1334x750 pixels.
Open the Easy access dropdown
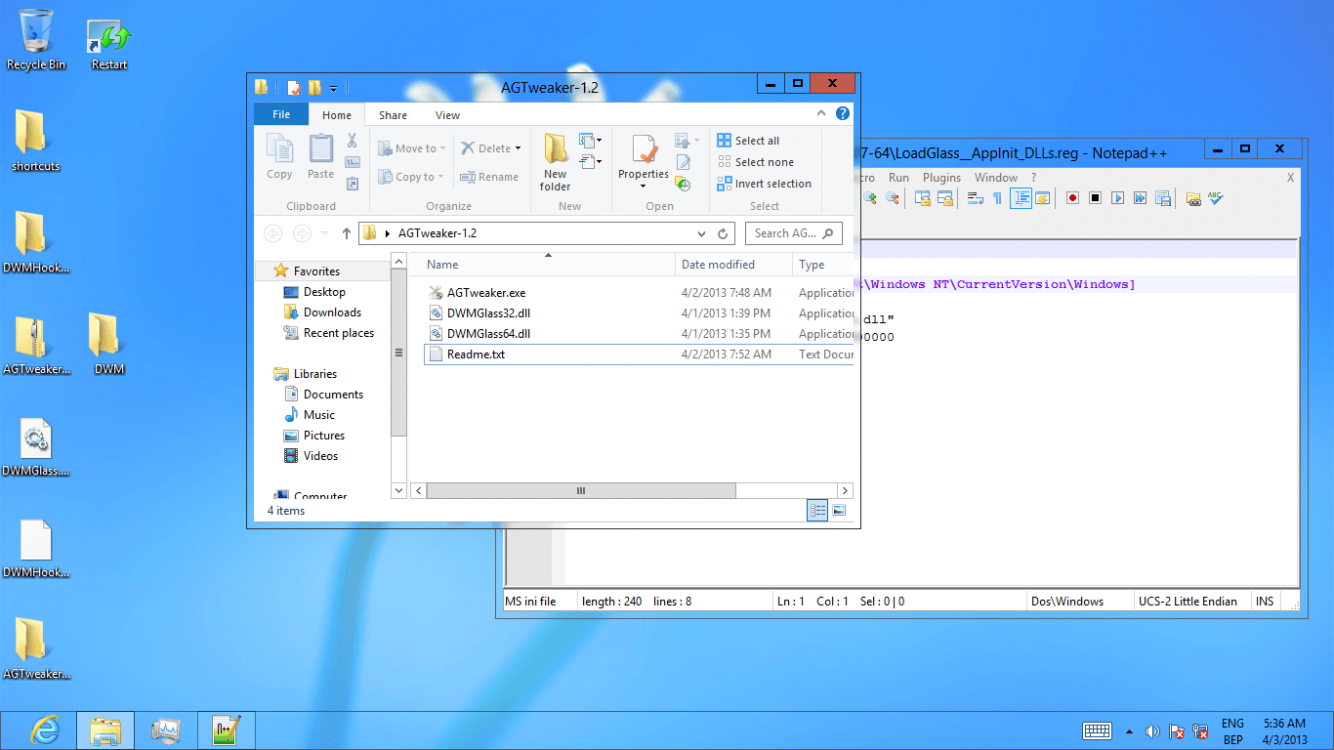pos(590,162)
